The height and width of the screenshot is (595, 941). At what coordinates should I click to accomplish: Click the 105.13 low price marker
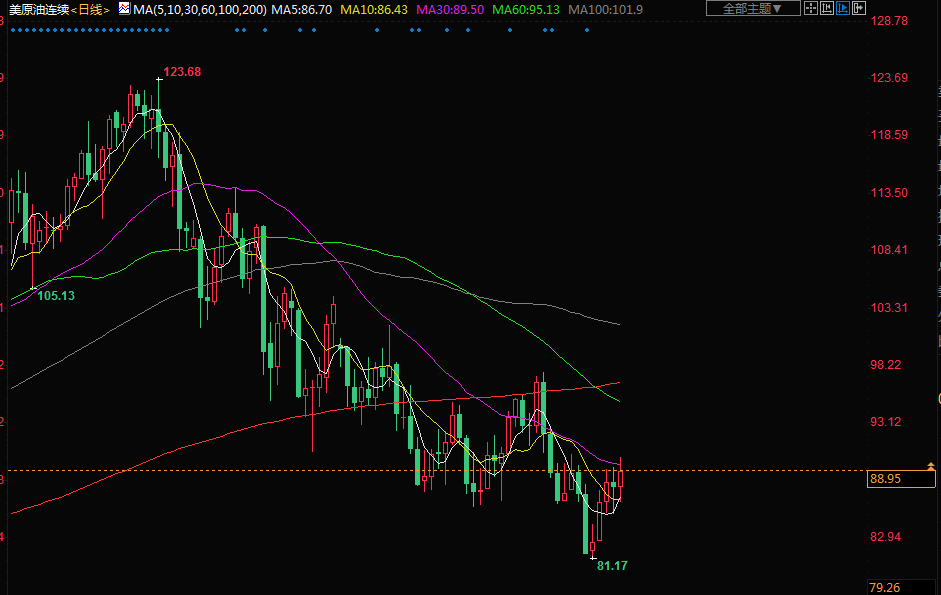click(56, 295)
